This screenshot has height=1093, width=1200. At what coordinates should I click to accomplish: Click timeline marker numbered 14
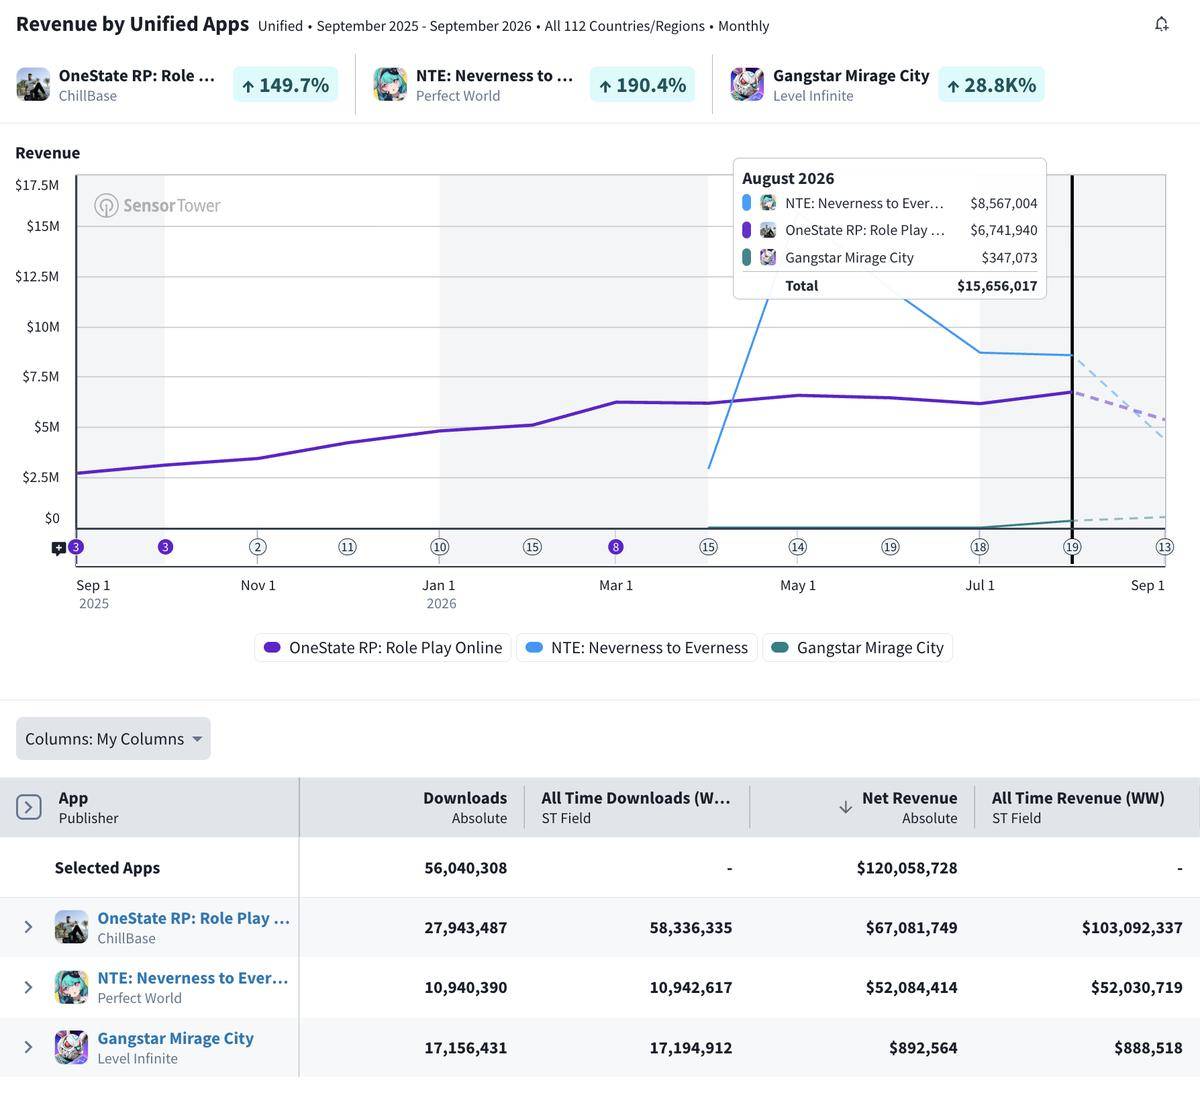[797, 547]
